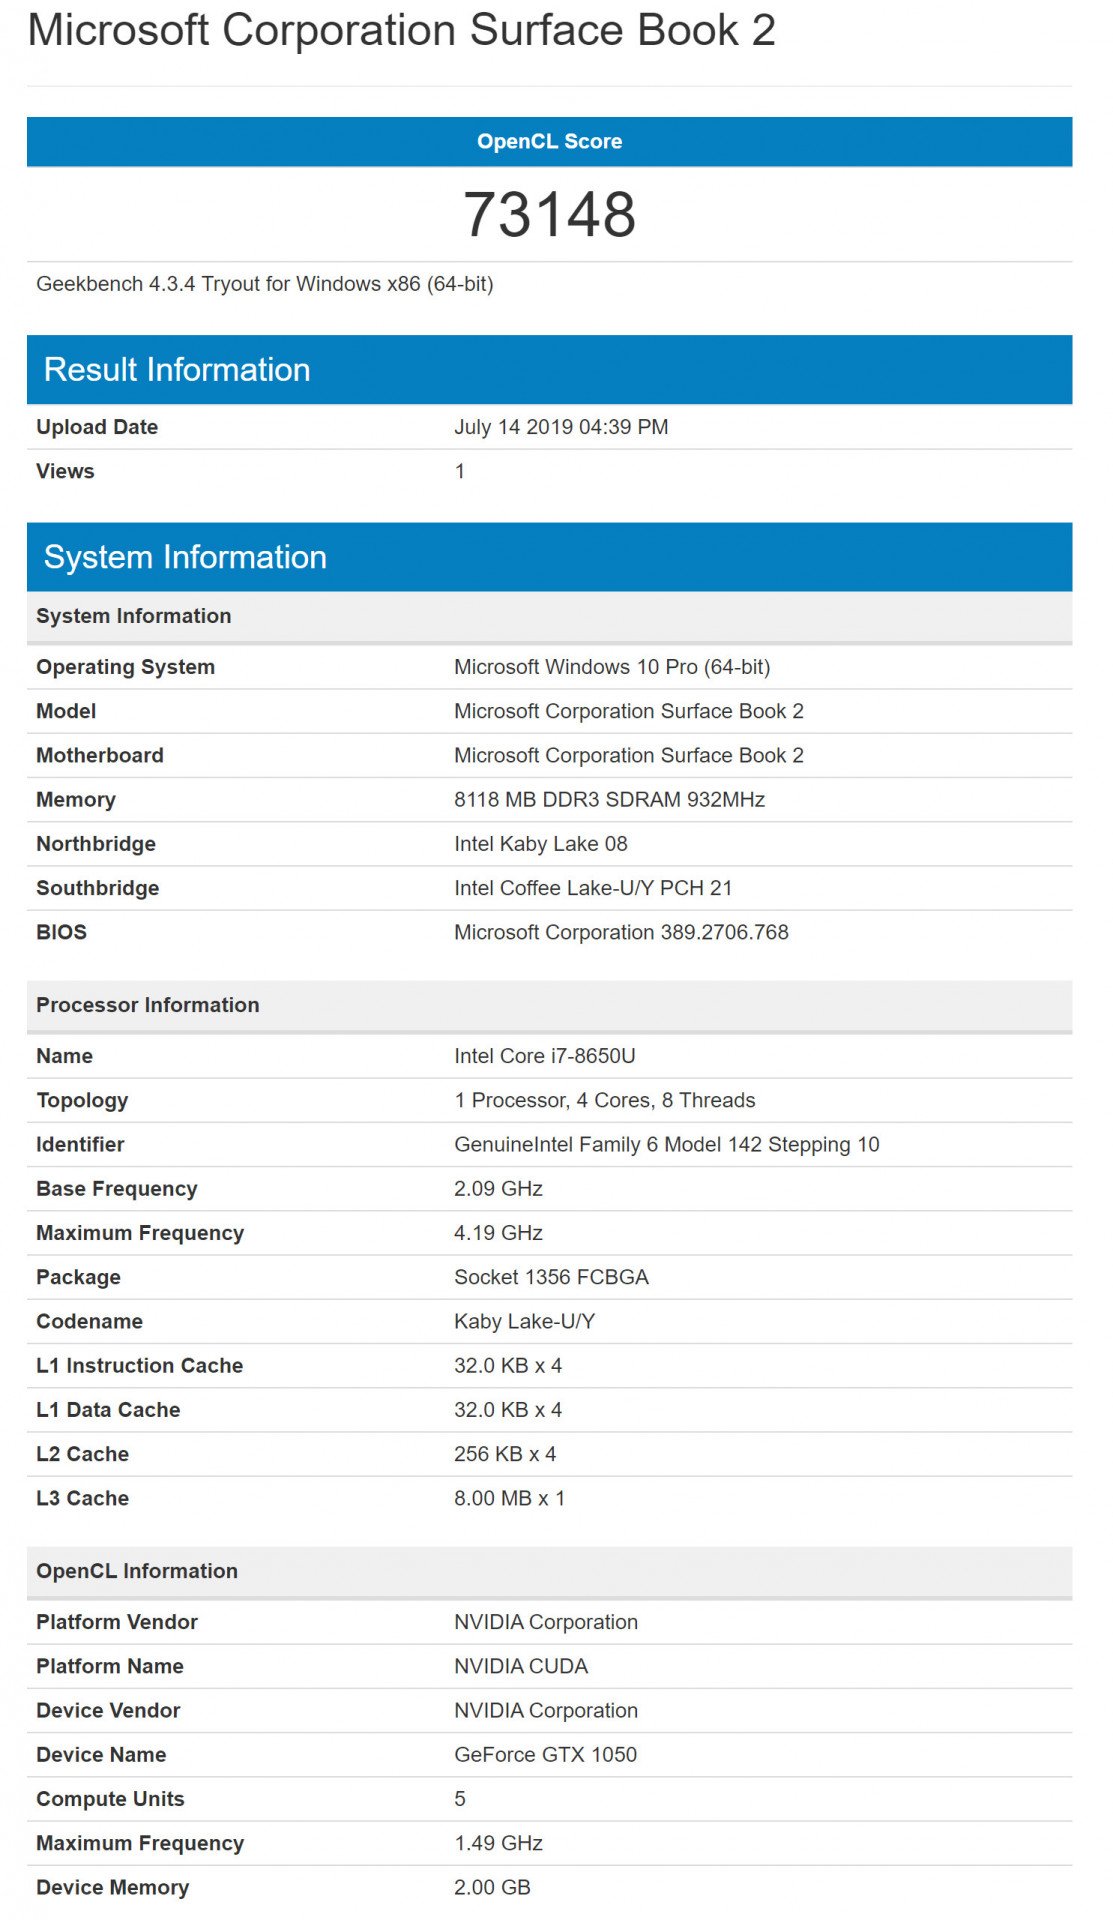This screenshot has height=1920, width=1113.
Task: Click the Views count value "1"
Action: (460, 471)
